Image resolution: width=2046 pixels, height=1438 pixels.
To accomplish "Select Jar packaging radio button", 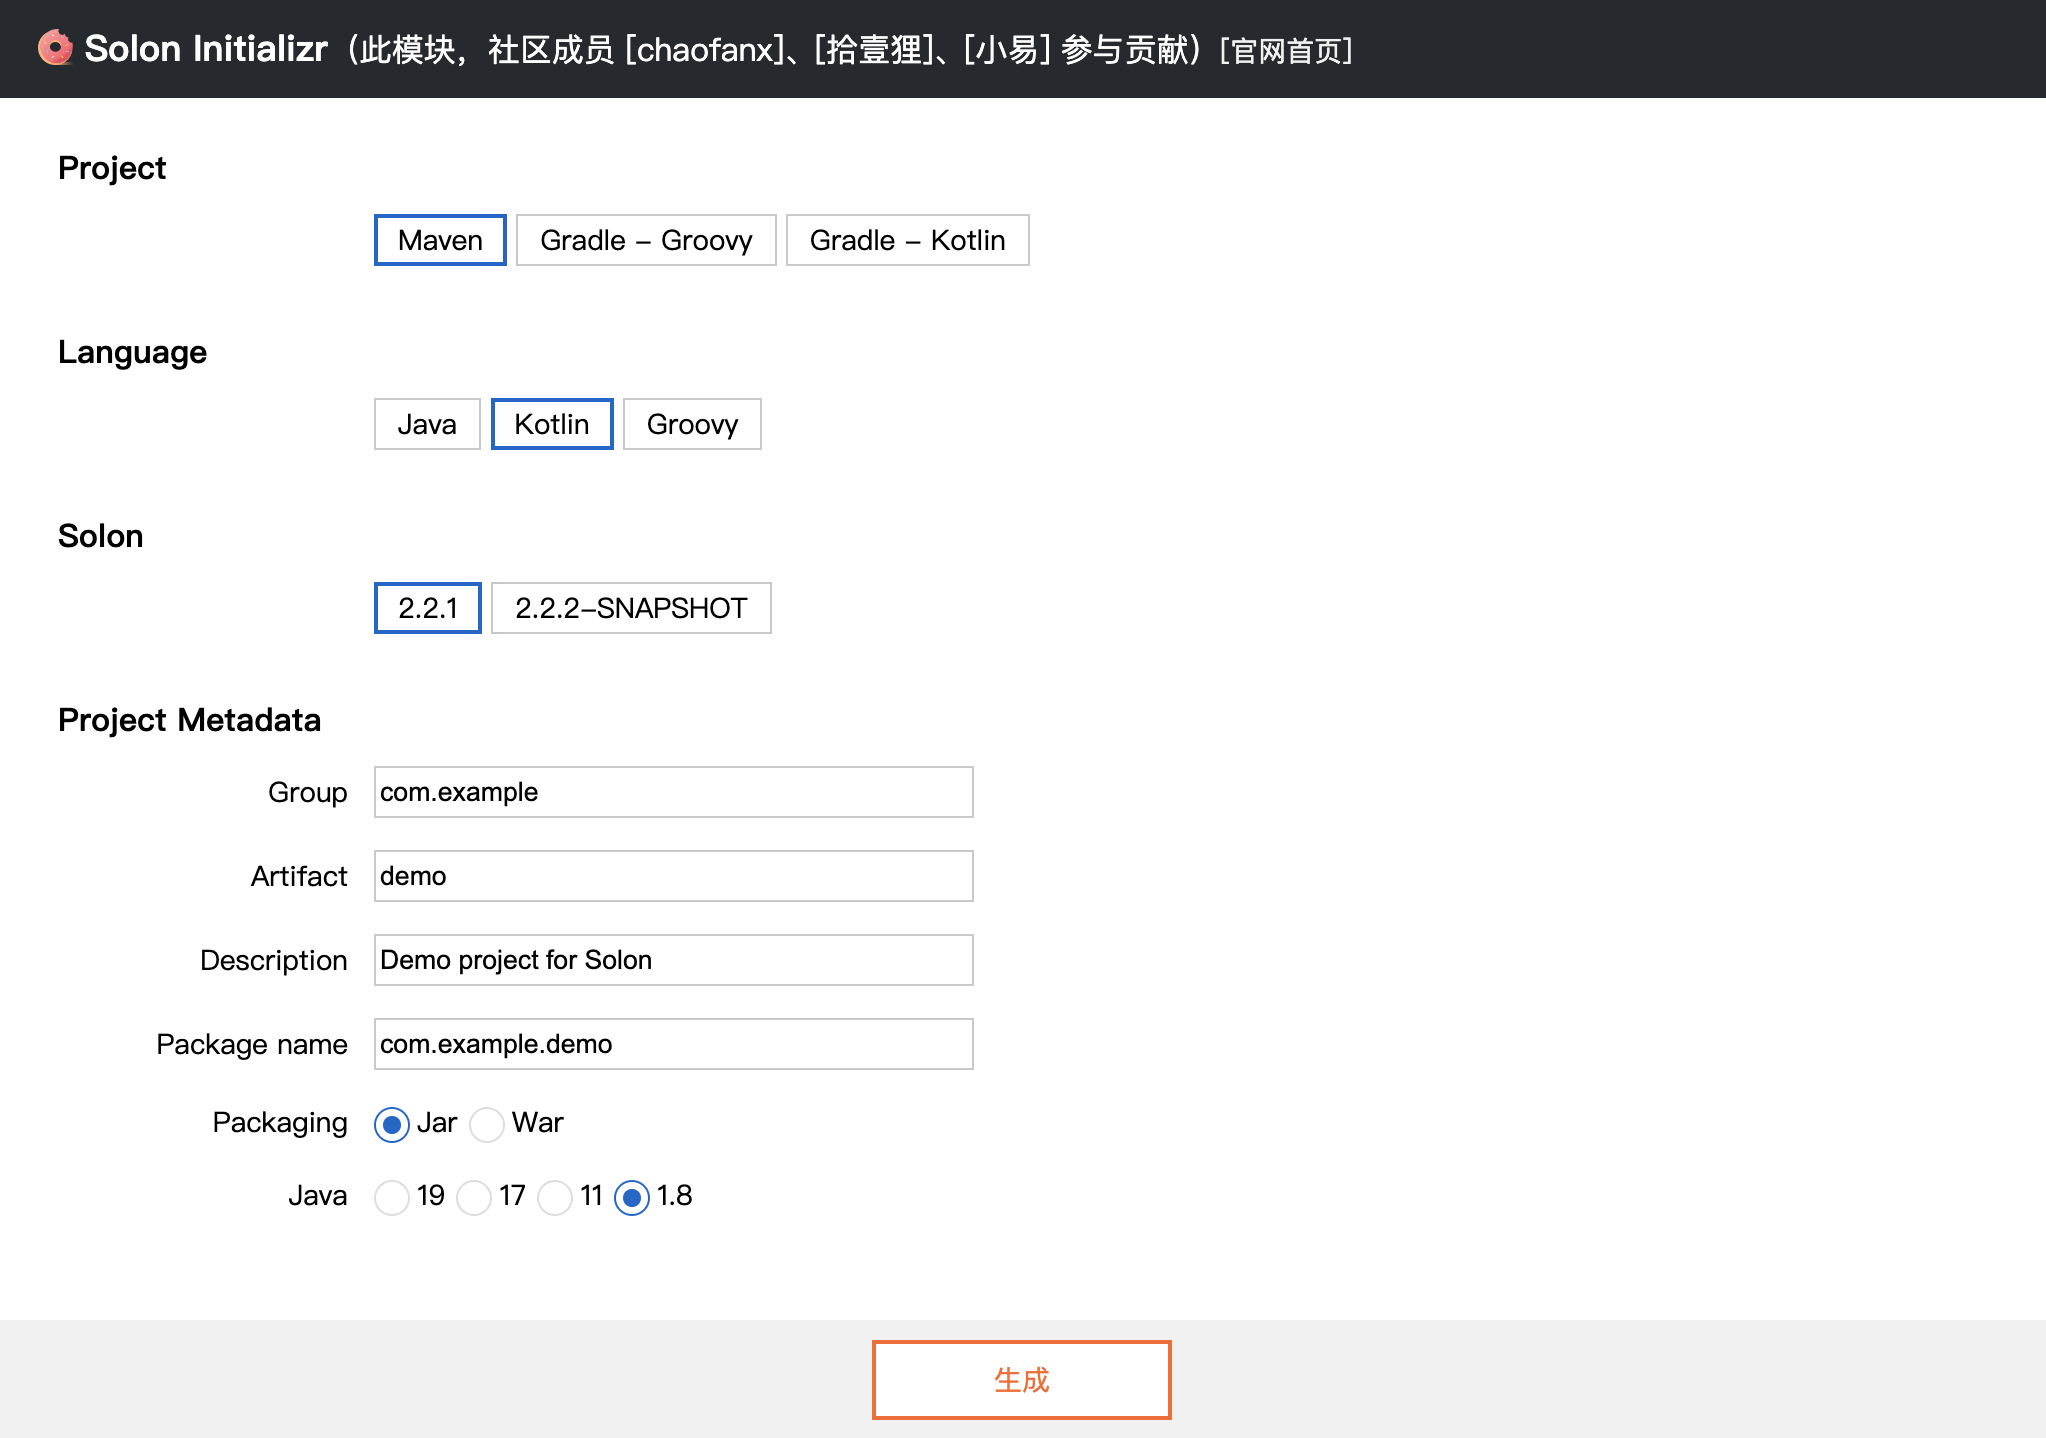I will pyautogui.click(x=392, y=1125).
